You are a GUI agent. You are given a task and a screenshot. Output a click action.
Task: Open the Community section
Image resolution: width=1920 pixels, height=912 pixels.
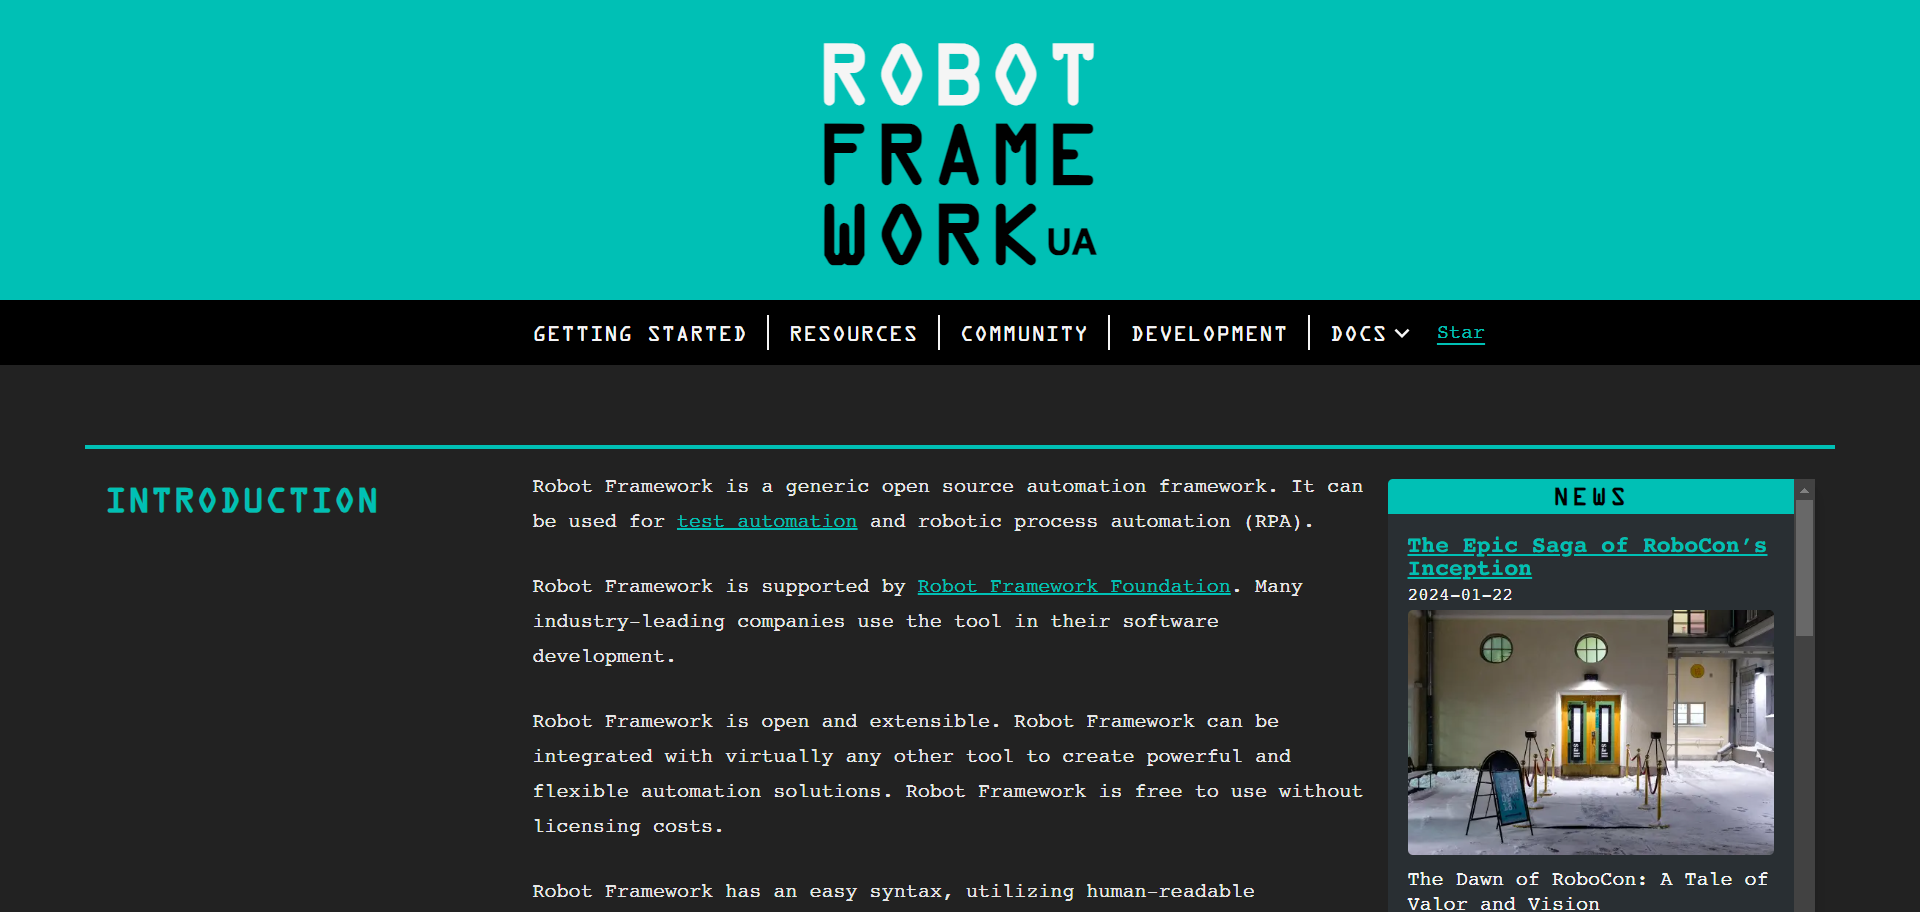[1024, 333]
